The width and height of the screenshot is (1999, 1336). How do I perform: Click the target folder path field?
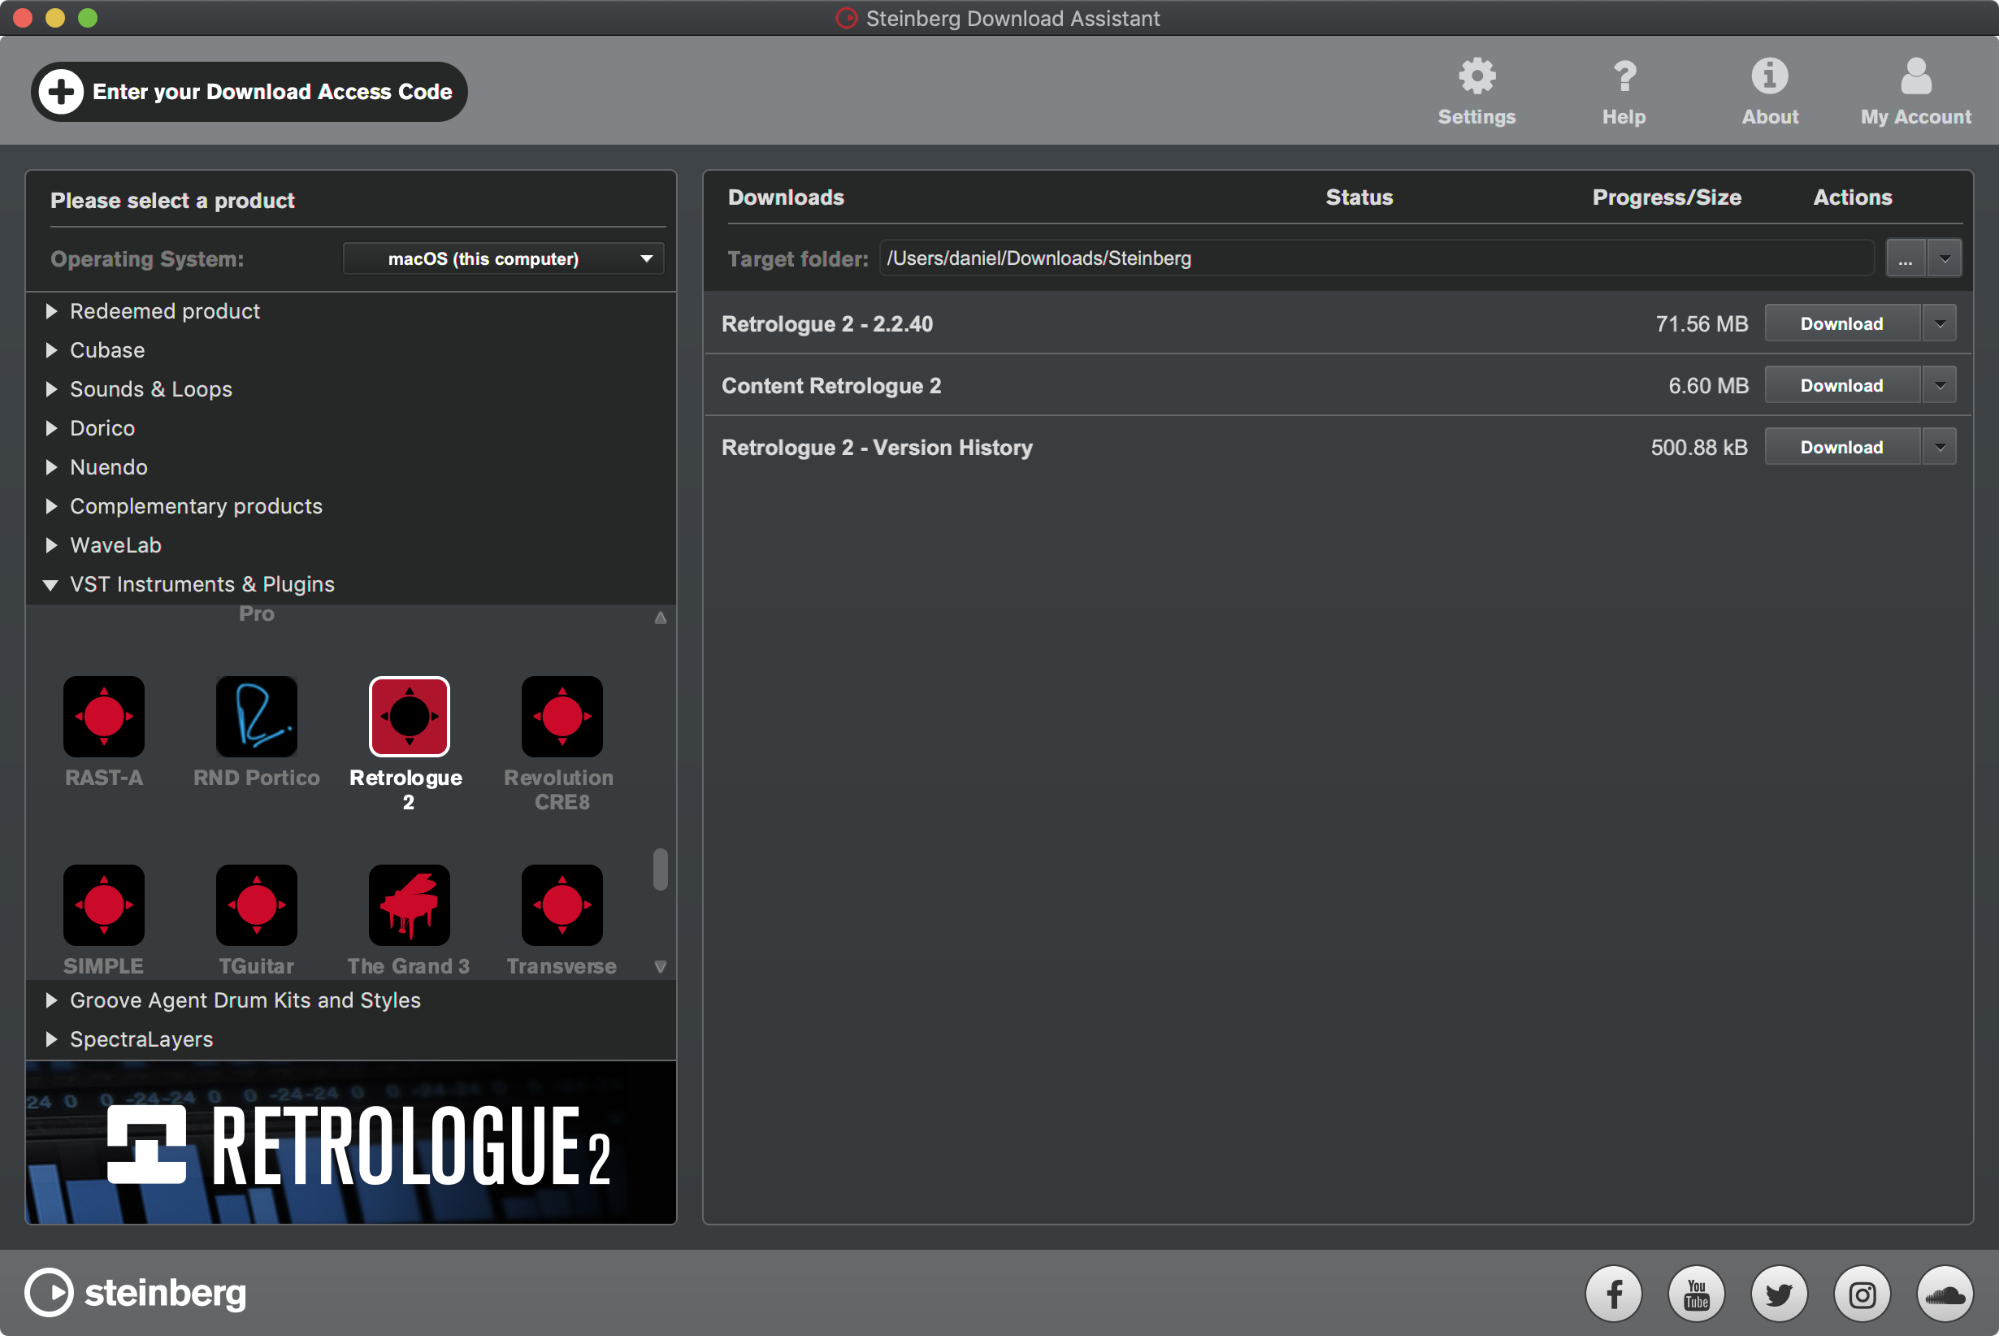coord(1376,259)
